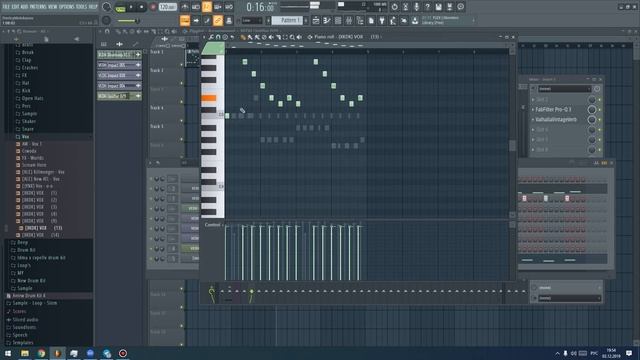Screen dimensions: 640x360
Task: Select the [DRDK] VOX (14) sample
Action: (40, 235)
